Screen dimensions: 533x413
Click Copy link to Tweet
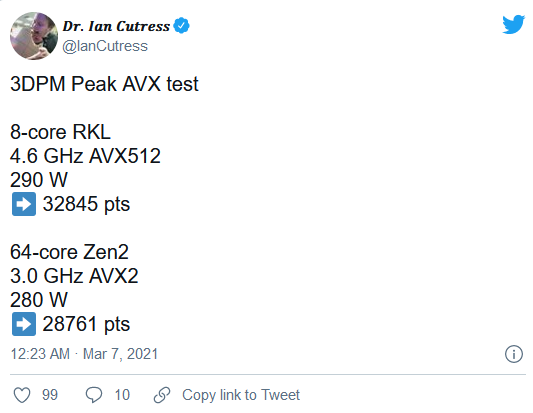point(241,395)
